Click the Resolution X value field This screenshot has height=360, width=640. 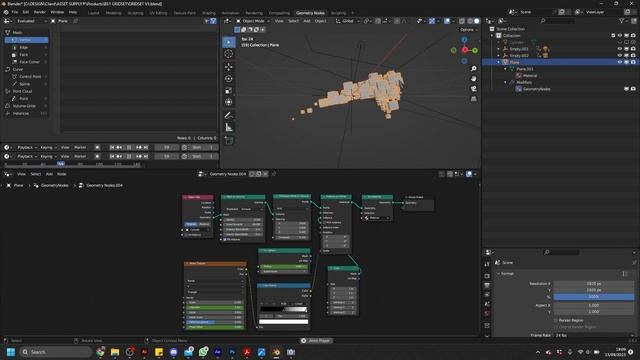point(594,284)
